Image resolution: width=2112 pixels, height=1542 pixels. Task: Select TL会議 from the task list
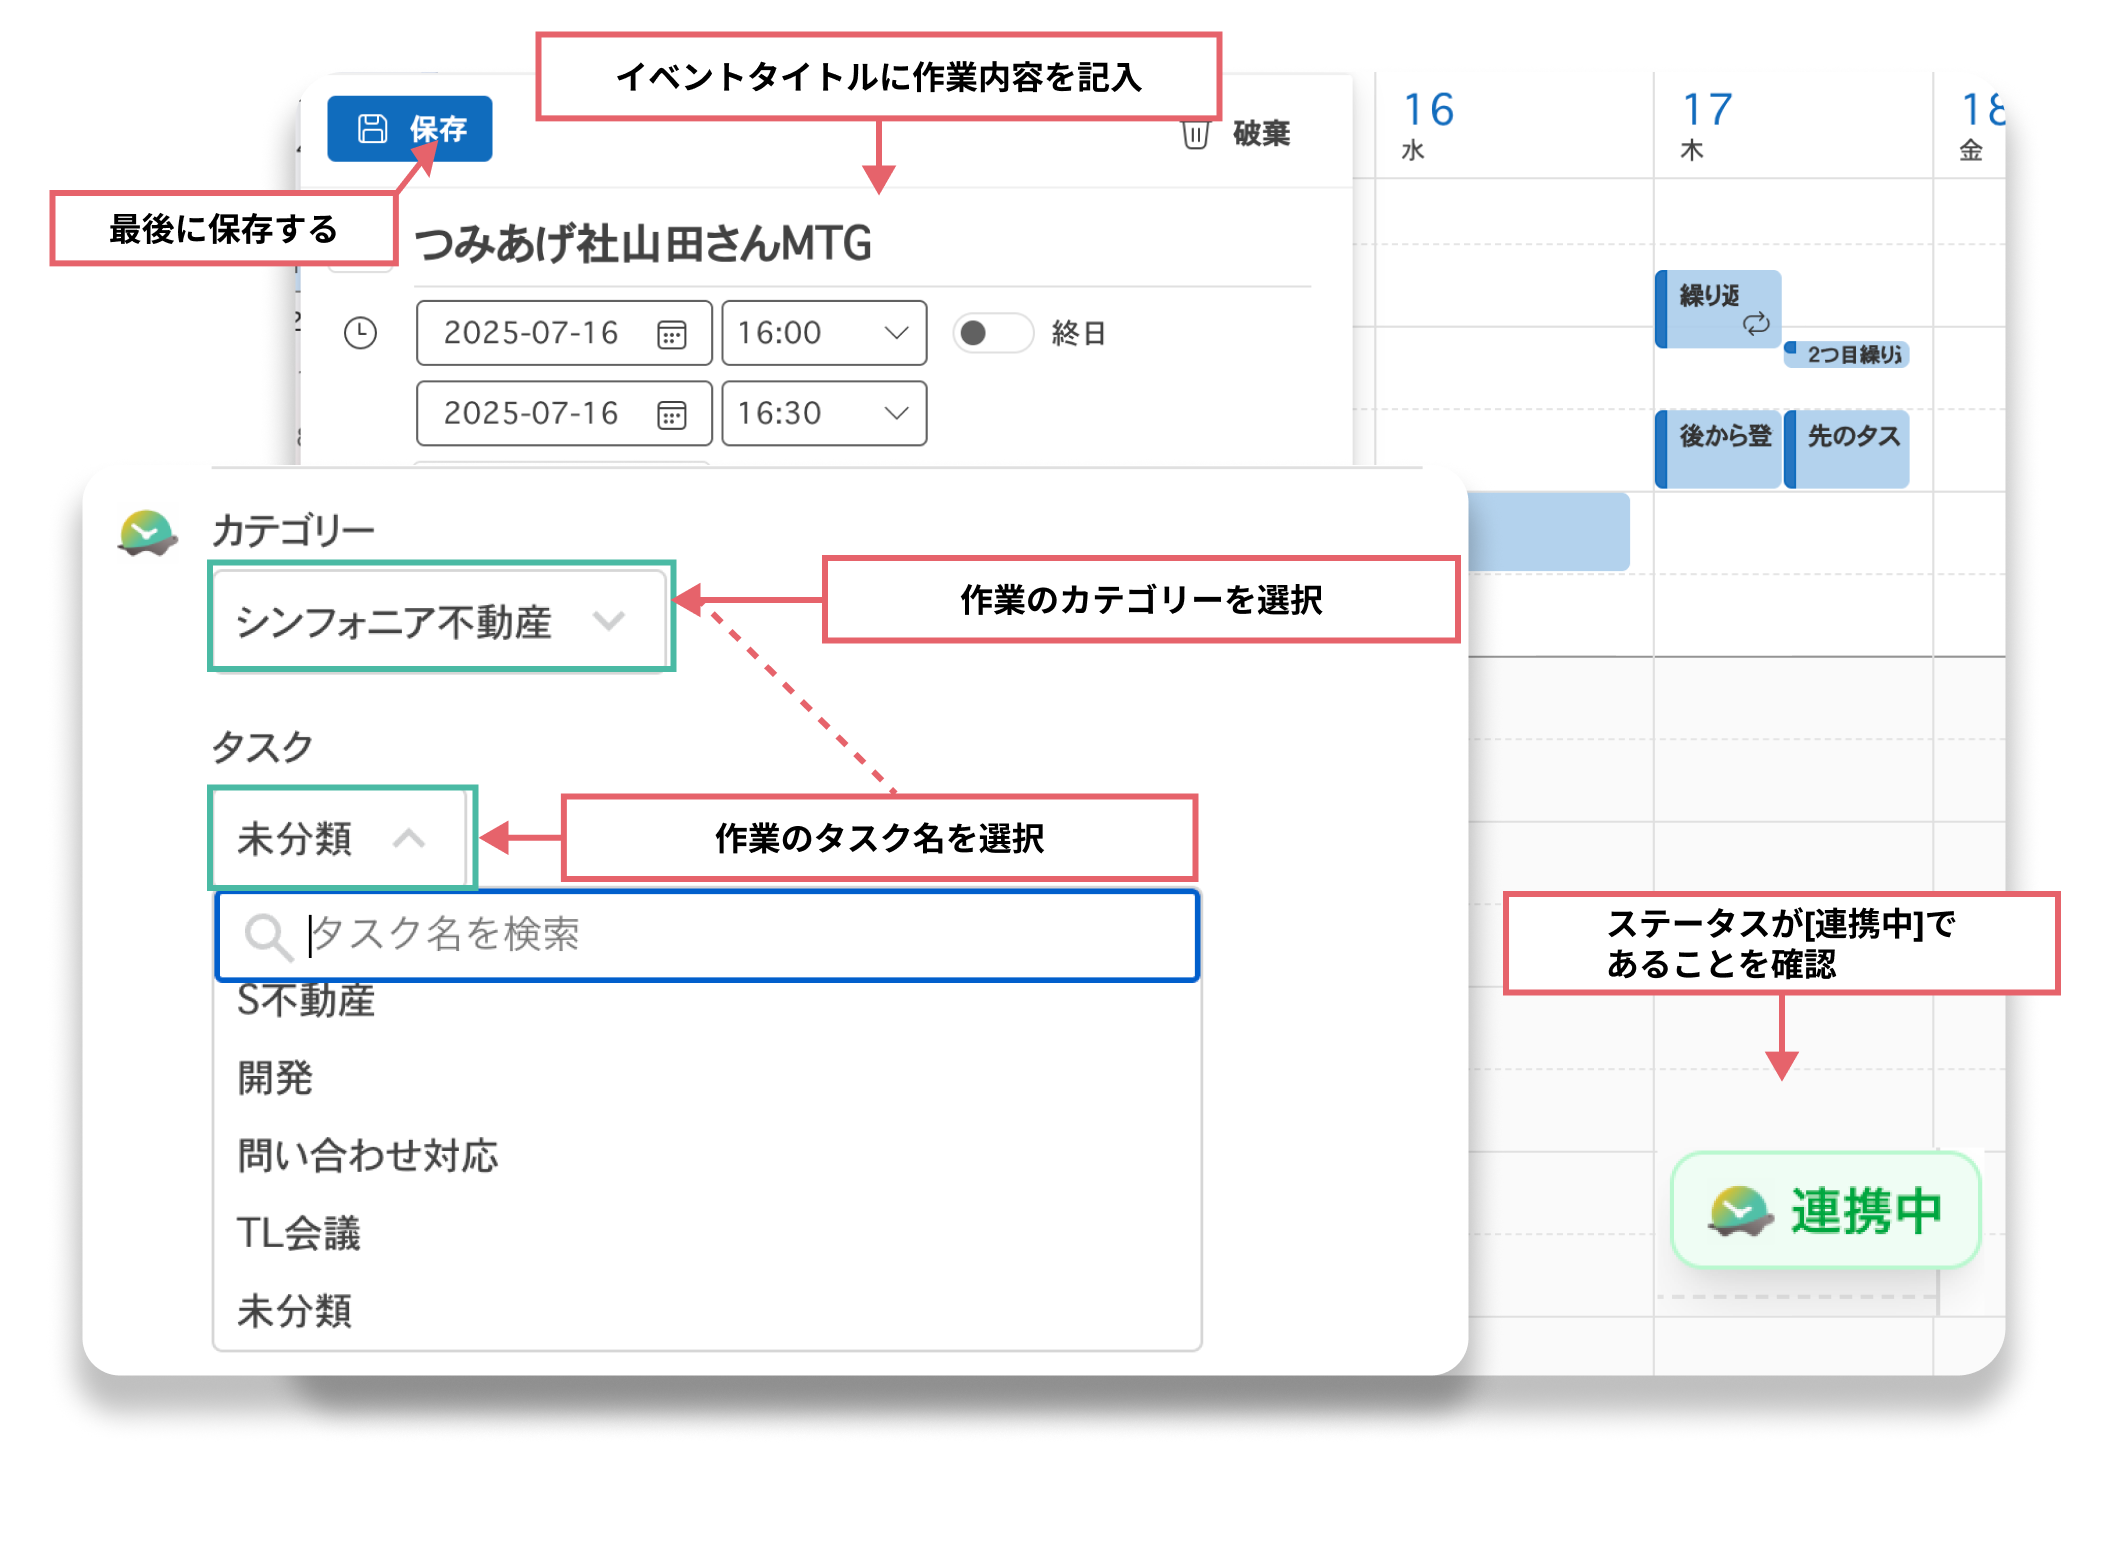(x=298, y=1232)
